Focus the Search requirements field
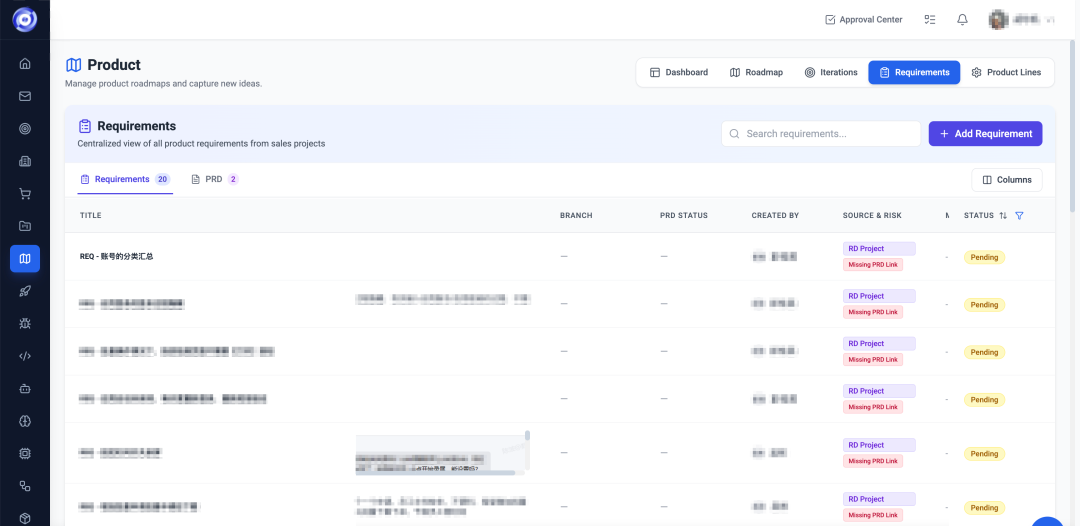The height and width of the screenshot is (526, 1080). [x=821, y=134]
